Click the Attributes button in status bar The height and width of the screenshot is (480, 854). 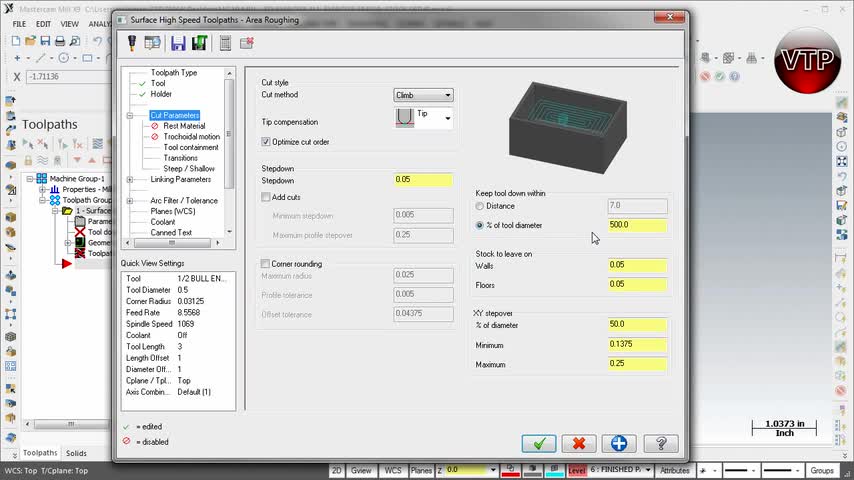point(675,470)
